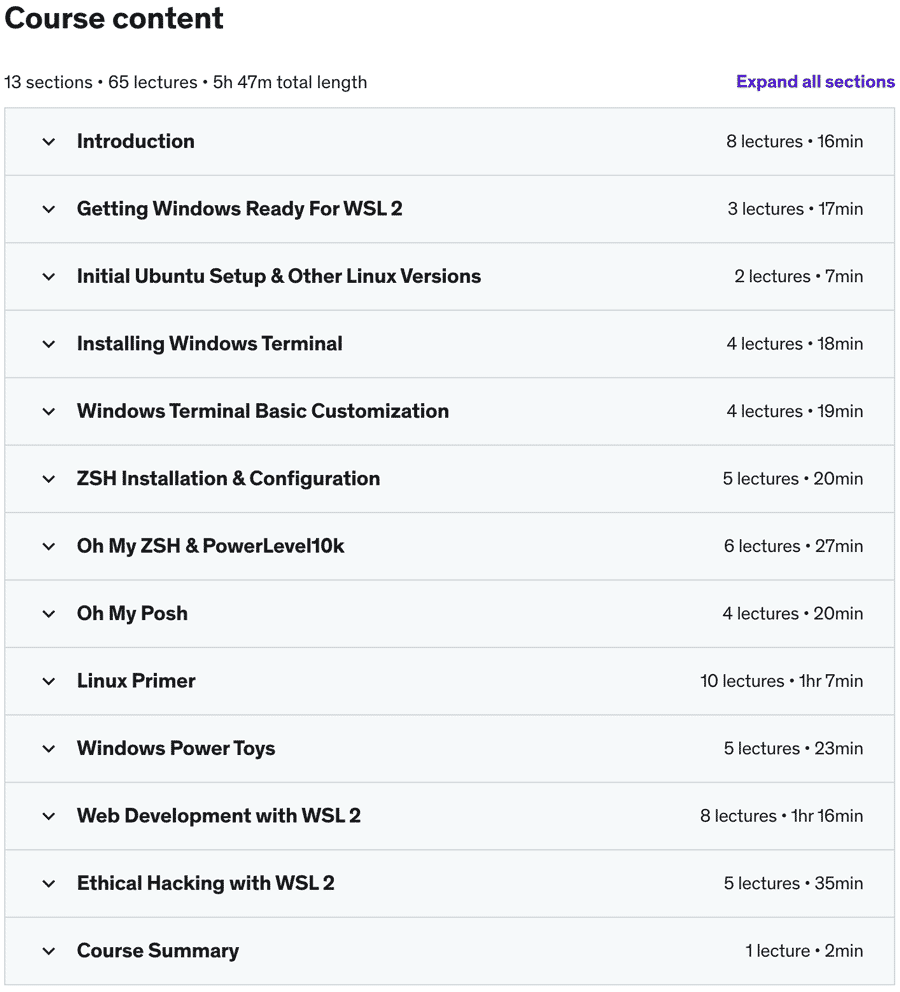900x992 pixels.
Task: Click the Course content heading
Action: point(114,18)
